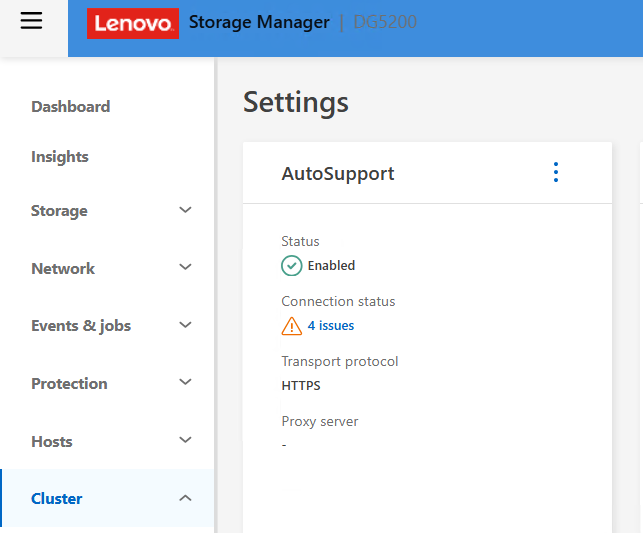Expand the Protection section chevron
Screen dimensions: 643x533
tap(185, 383)
